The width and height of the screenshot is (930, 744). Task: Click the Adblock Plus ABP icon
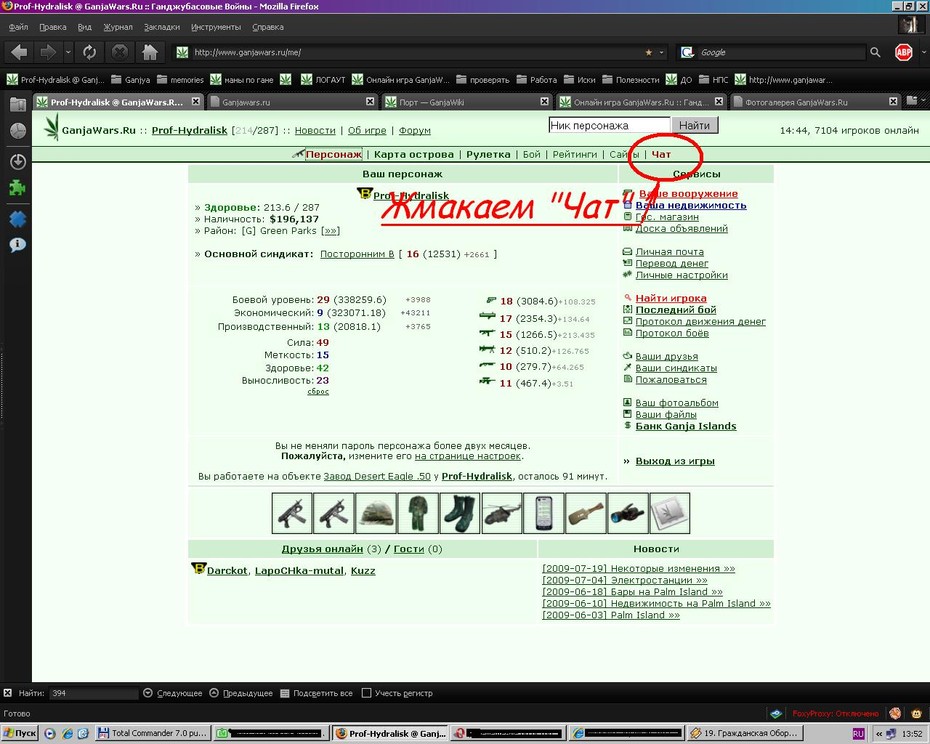(x=903, y=52)
